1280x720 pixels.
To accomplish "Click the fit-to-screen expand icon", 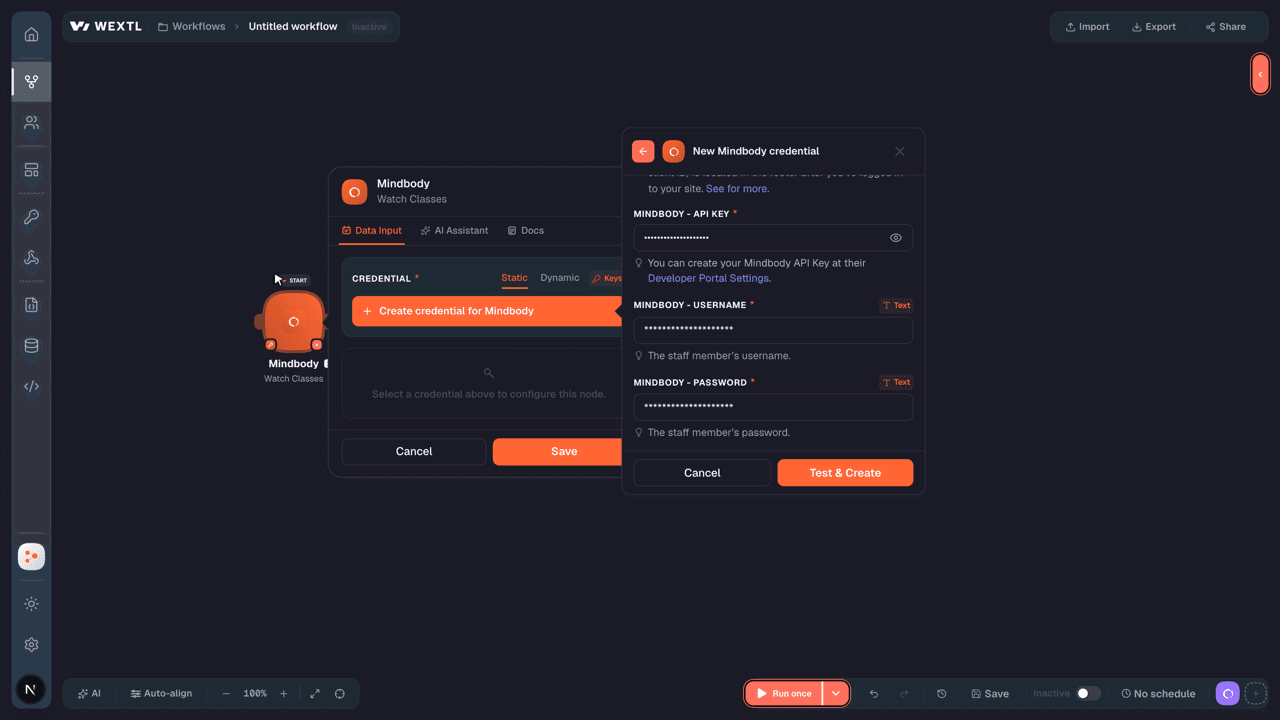I will click(315, 693).
